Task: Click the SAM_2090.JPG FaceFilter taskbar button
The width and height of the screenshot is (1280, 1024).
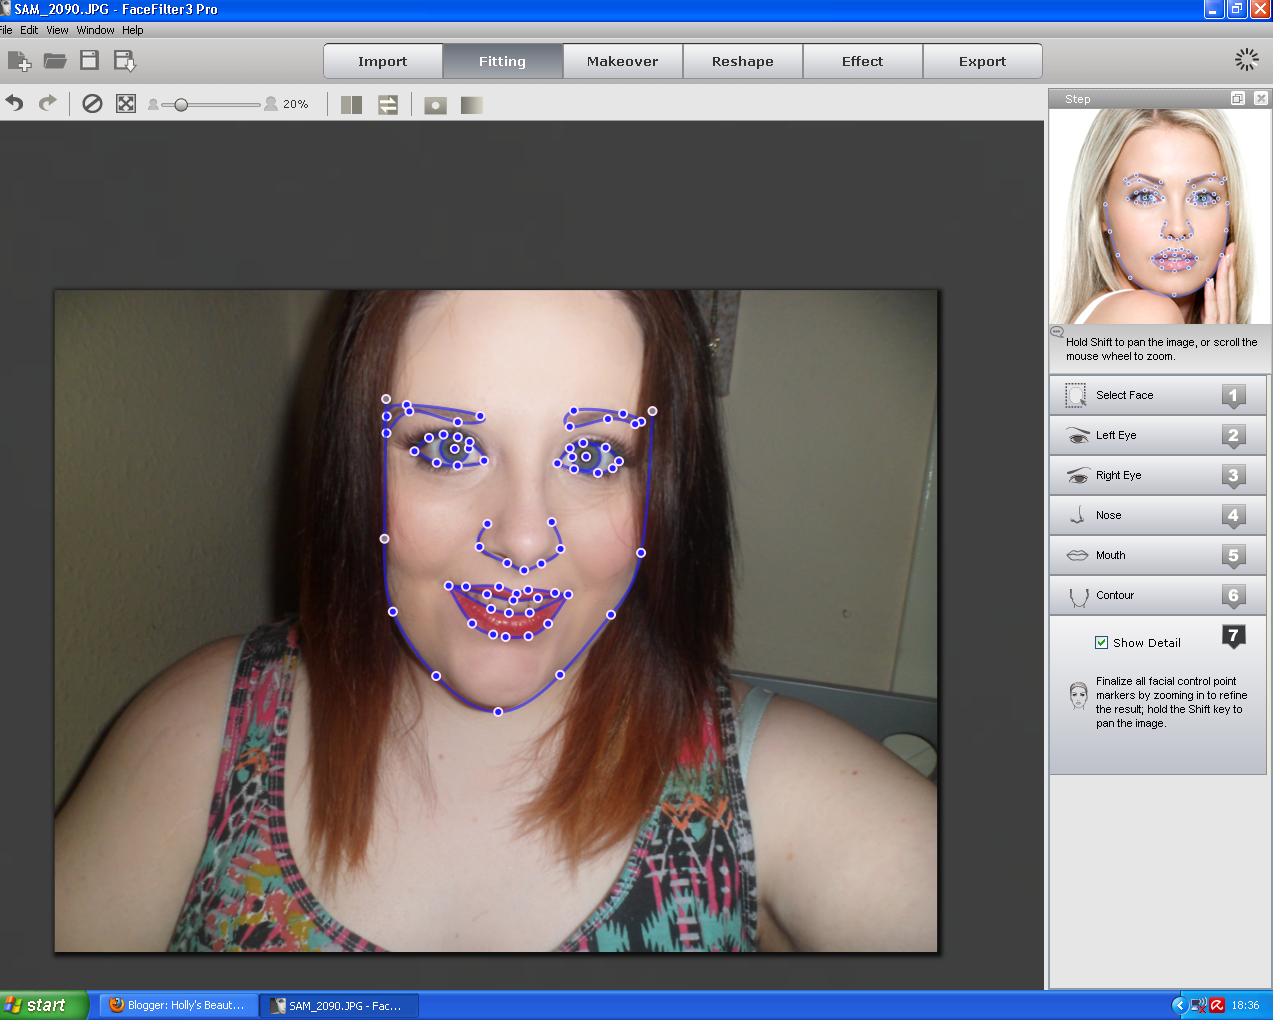Action: point(339,1006)
